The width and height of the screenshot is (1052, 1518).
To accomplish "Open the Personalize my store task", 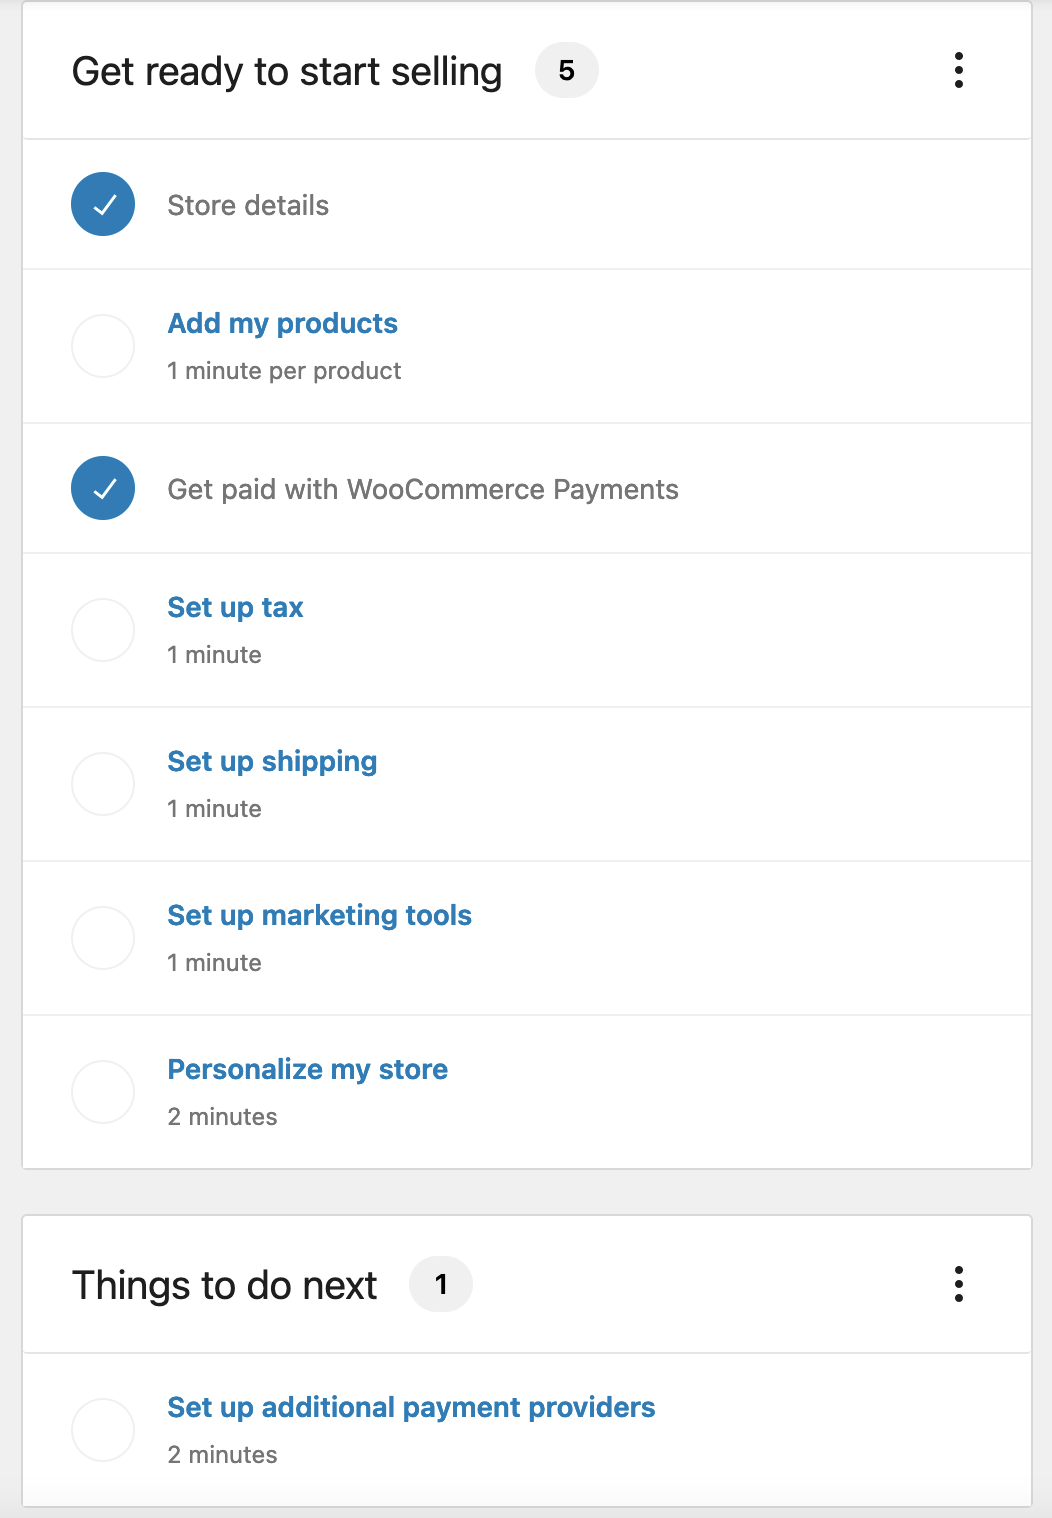I will coord(308,1070).
